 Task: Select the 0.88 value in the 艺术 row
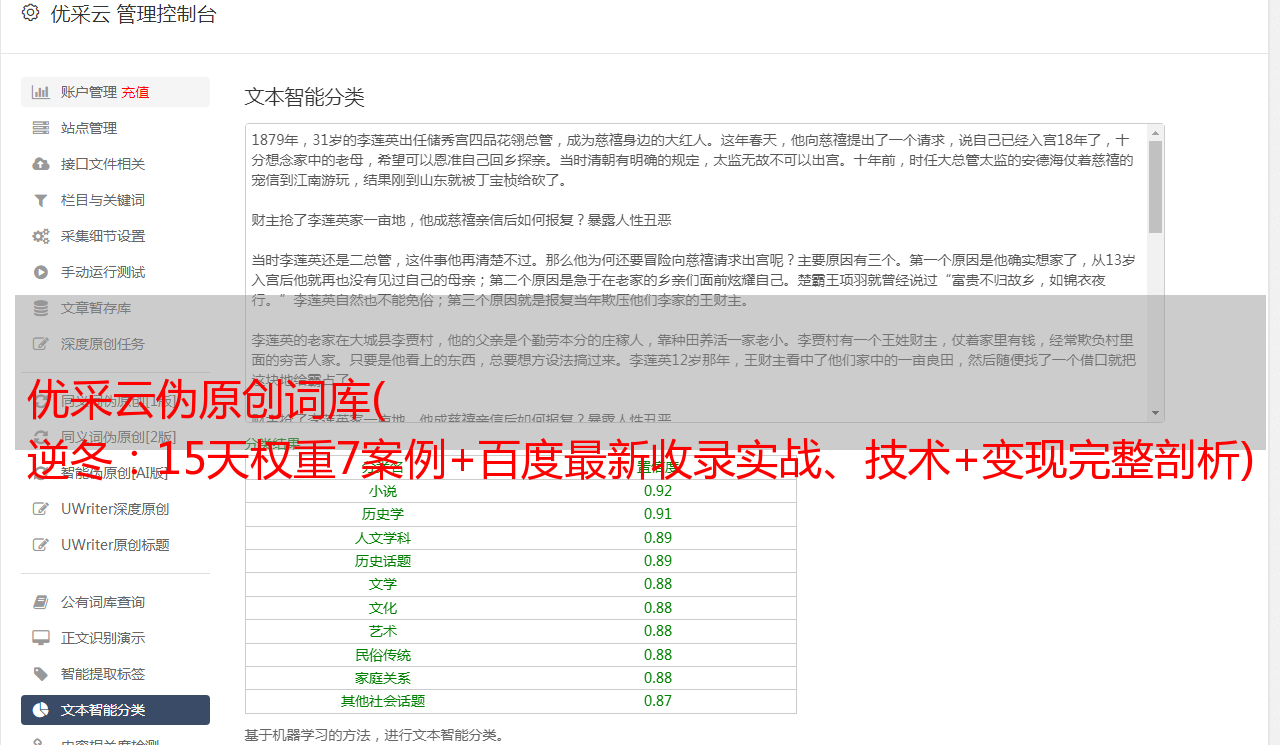point(658,631)
